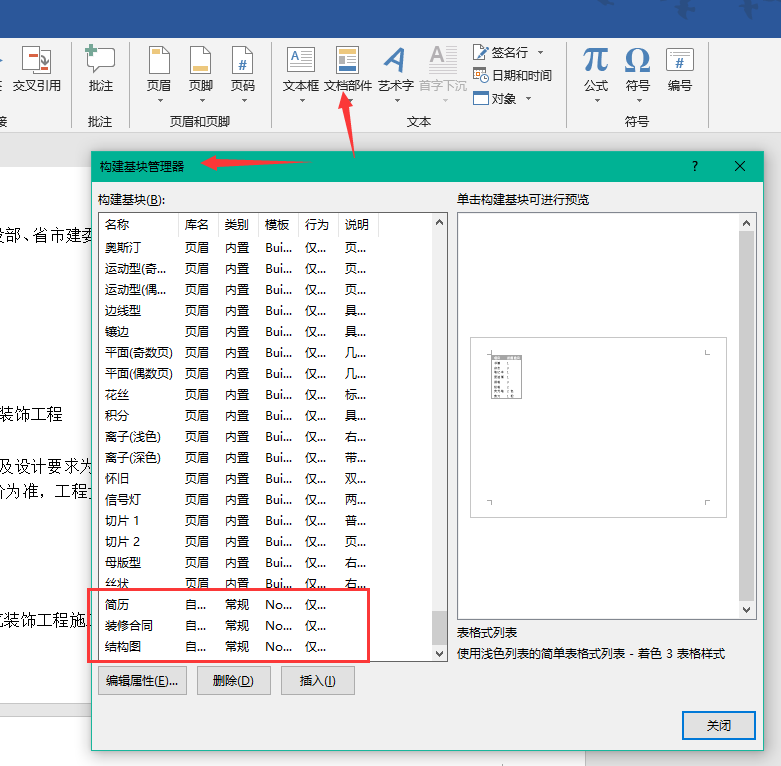
Task: Sort list by Gallery (库名) column header
Action: (x=198, y=225)
